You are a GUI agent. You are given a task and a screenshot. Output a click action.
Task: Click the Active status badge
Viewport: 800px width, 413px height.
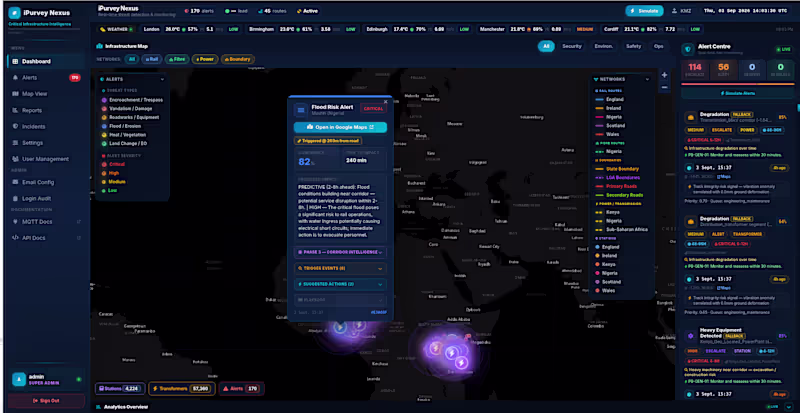308,11
